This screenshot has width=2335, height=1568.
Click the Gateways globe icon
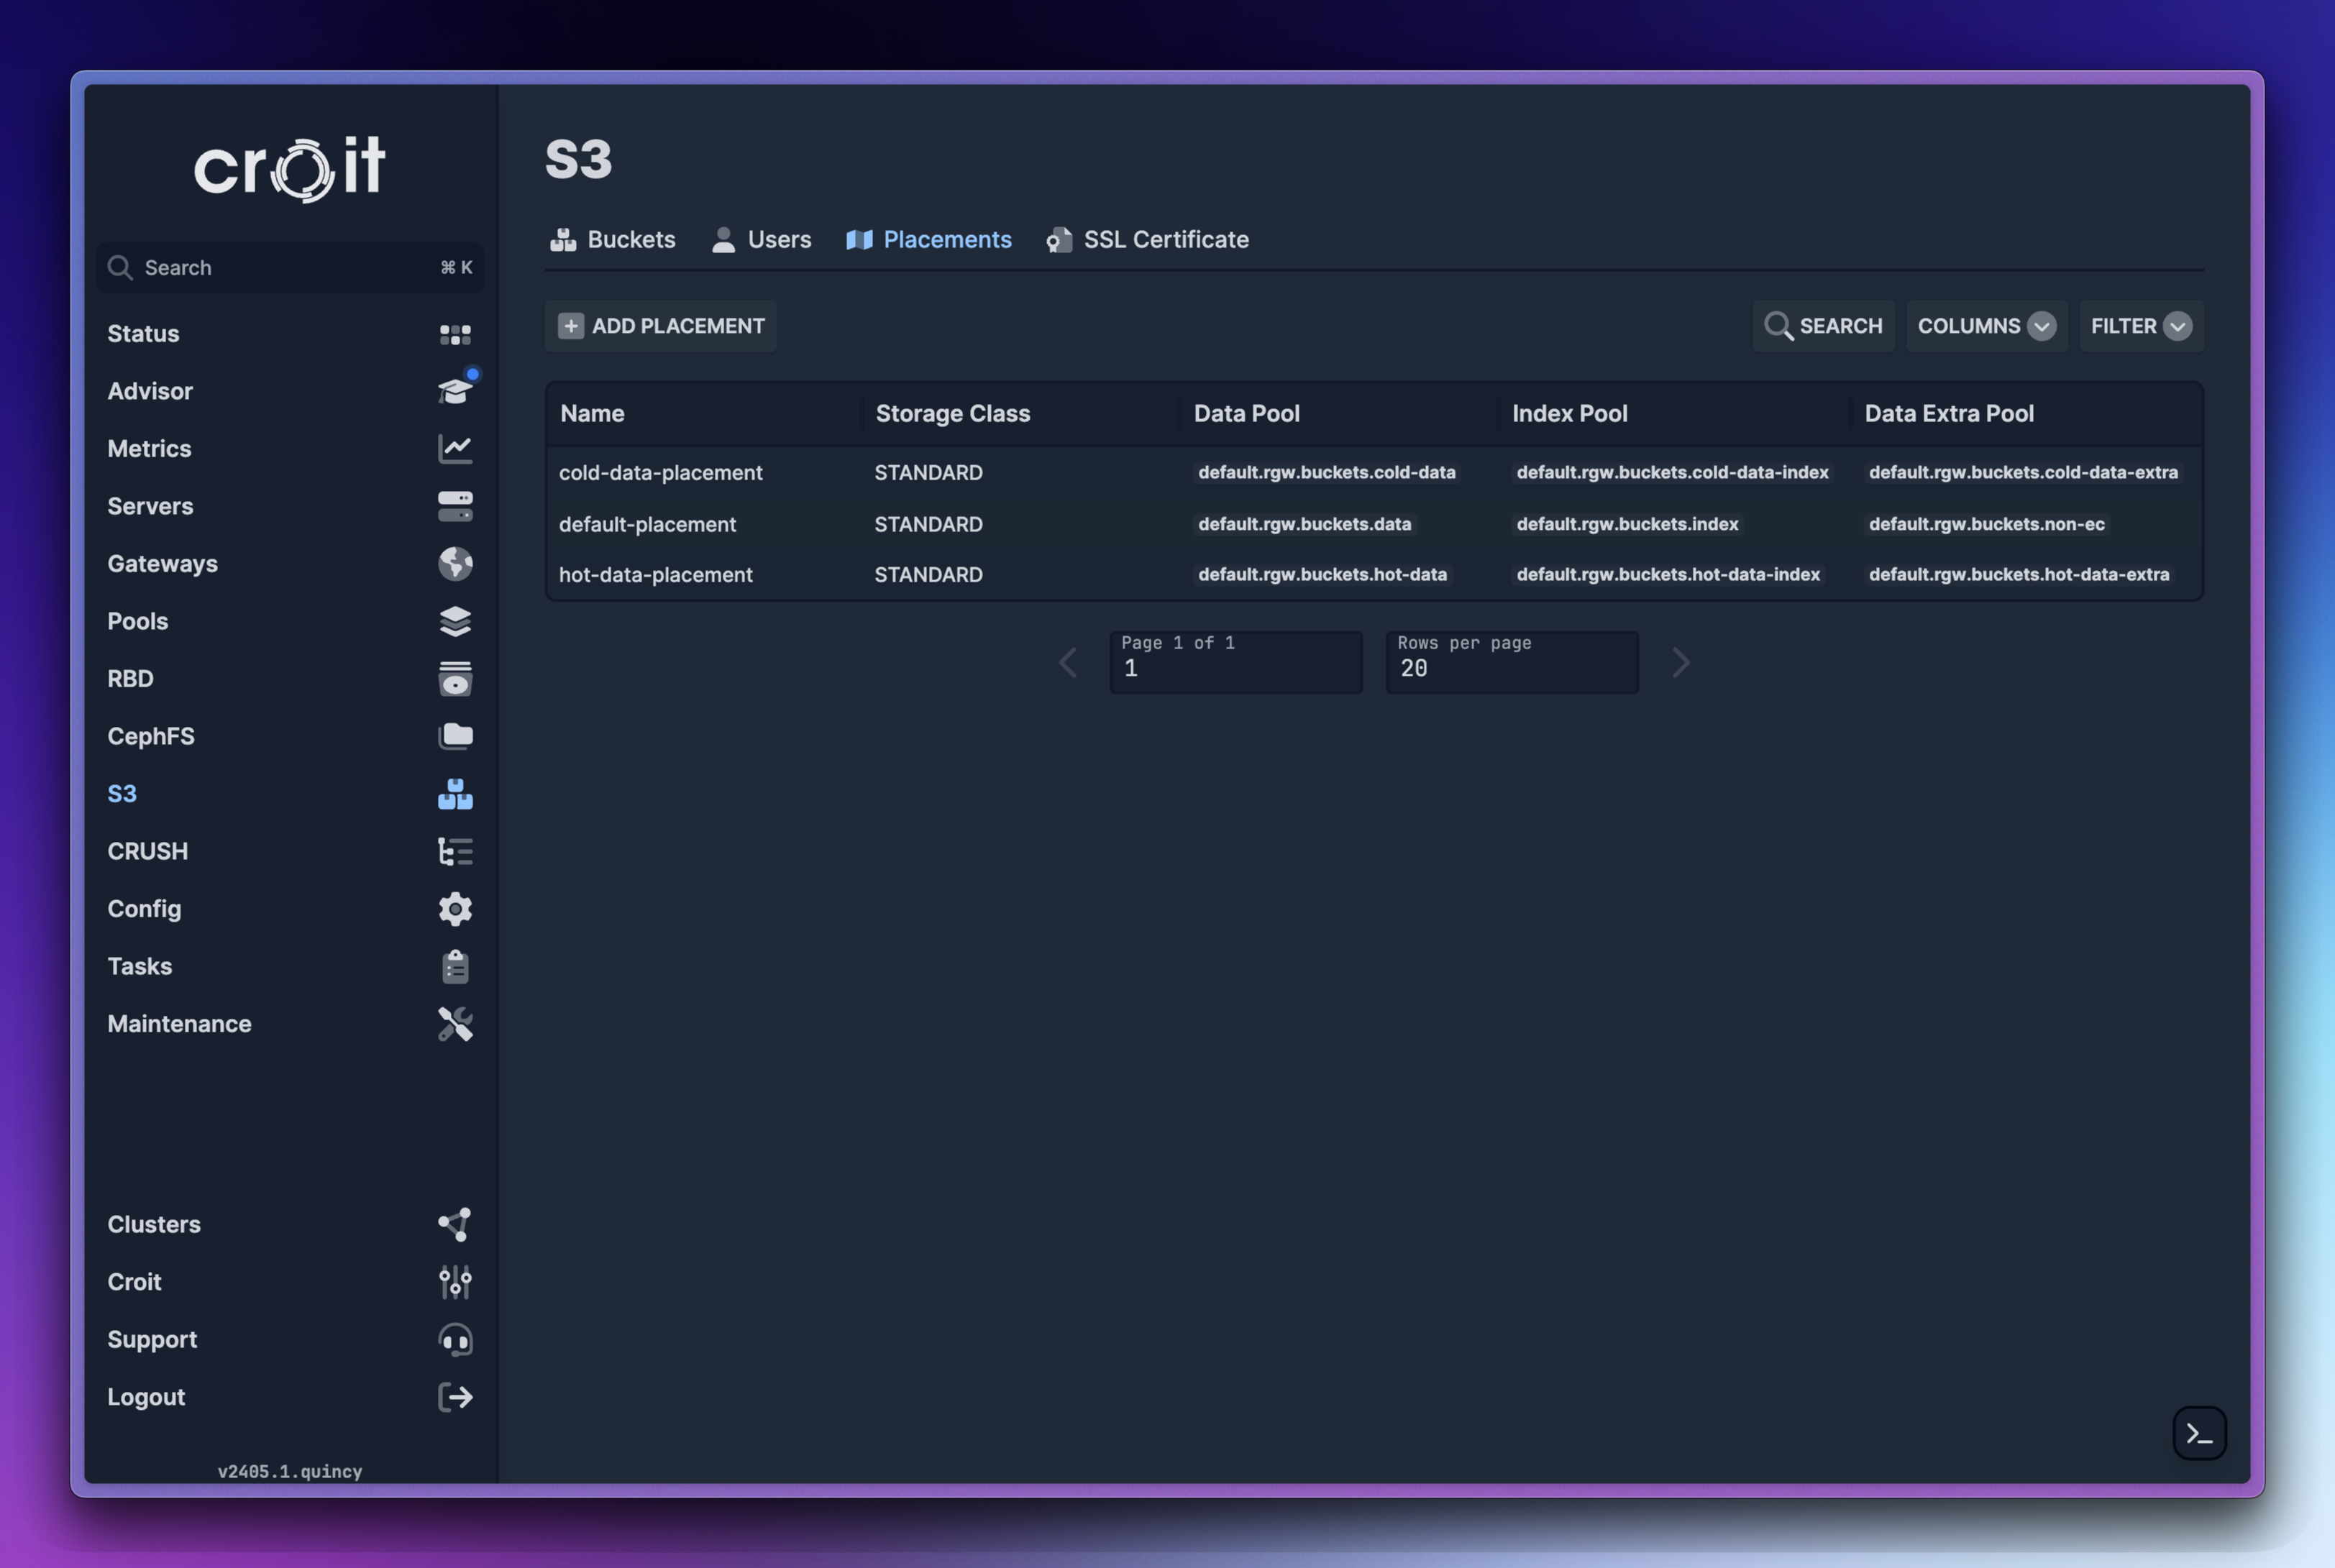pos(455,564)
